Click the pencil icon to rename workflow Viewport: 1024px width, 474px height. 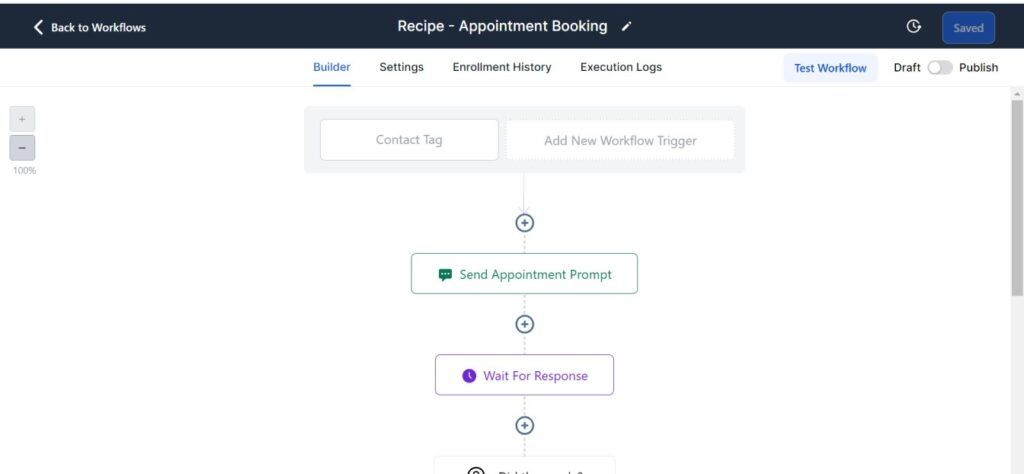pos(627,27)
